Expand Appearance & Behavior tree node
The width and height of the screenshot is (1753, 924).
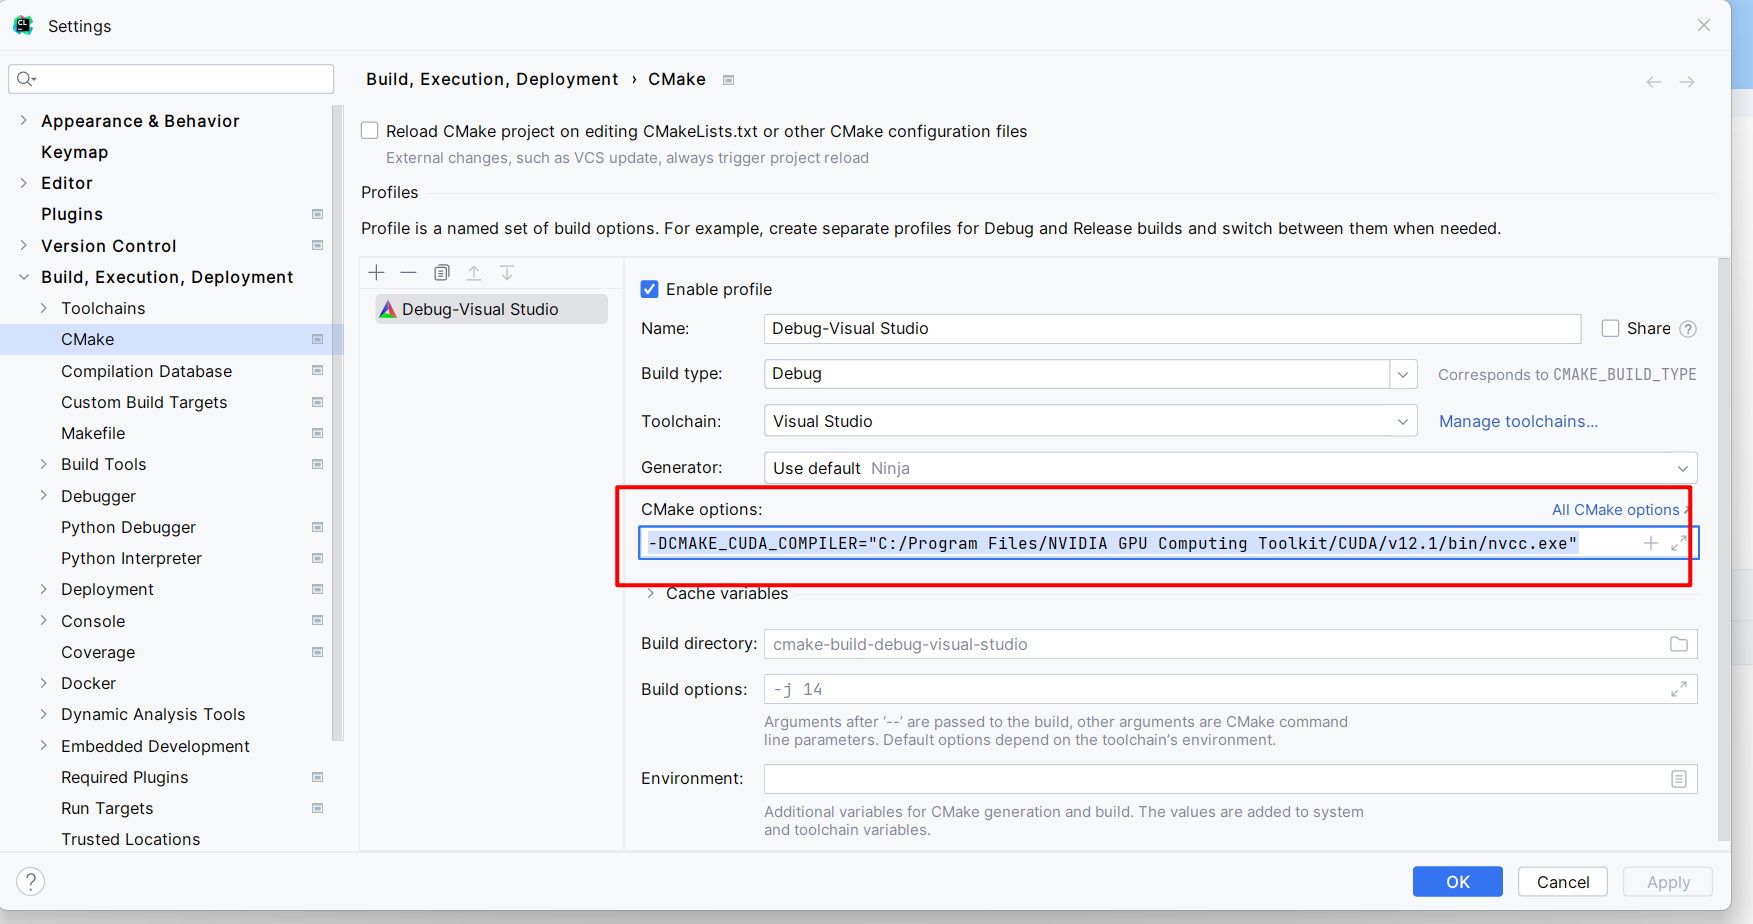point(24,121)
